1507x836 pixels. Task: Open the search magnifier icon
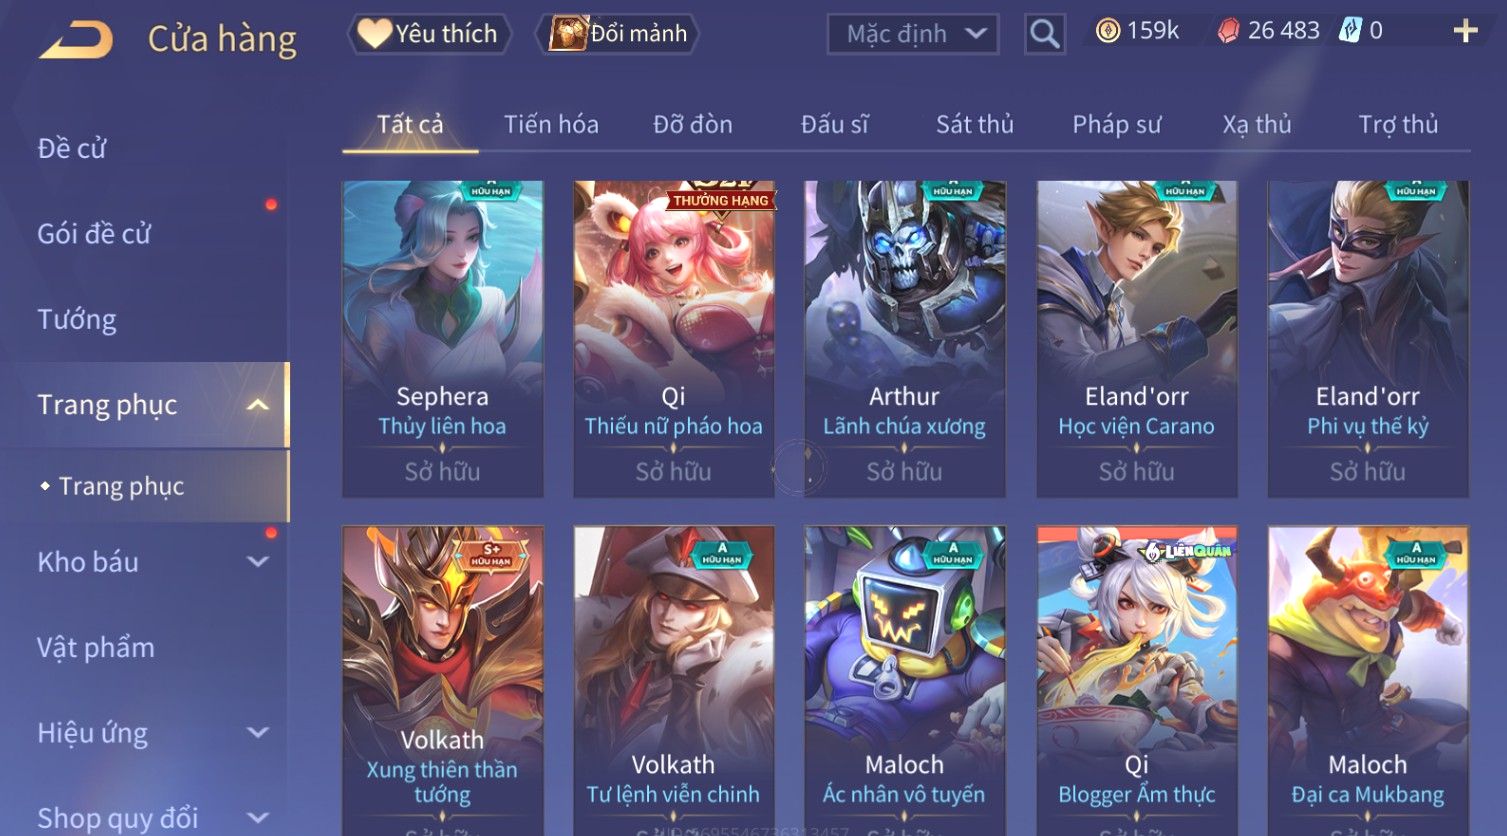pos(1044,34)
